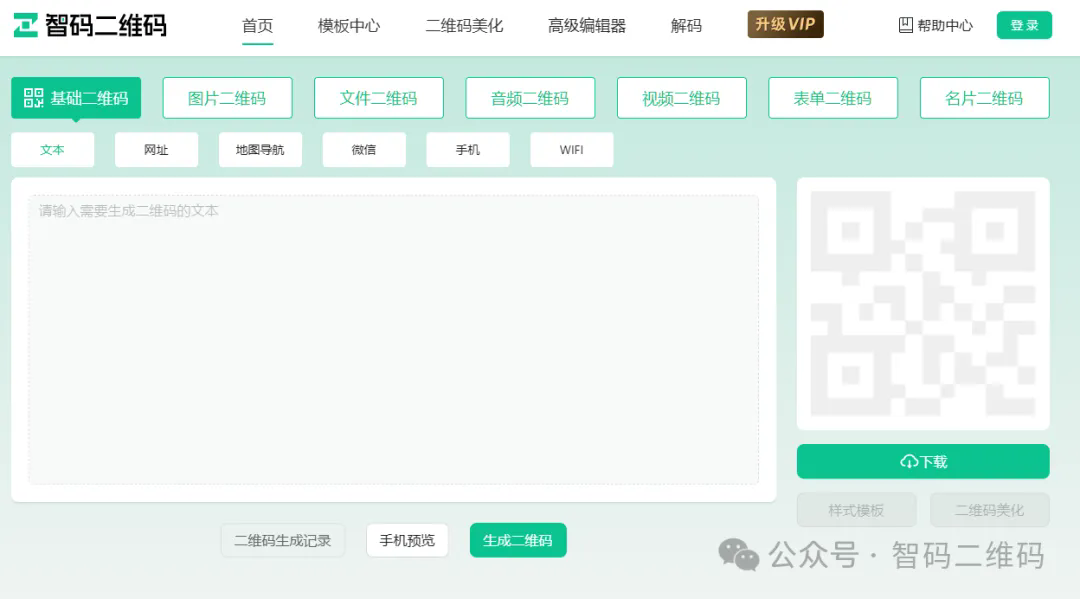
Task: Select the 网址 content type
Action: 156,150
